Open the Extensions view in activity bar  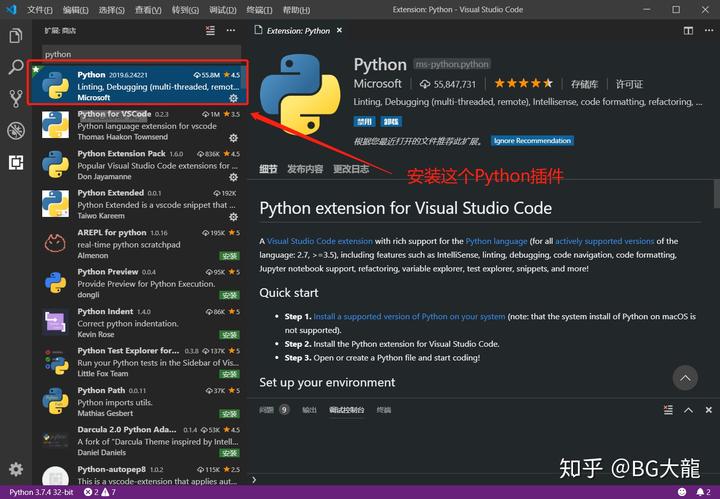(16, 163)
